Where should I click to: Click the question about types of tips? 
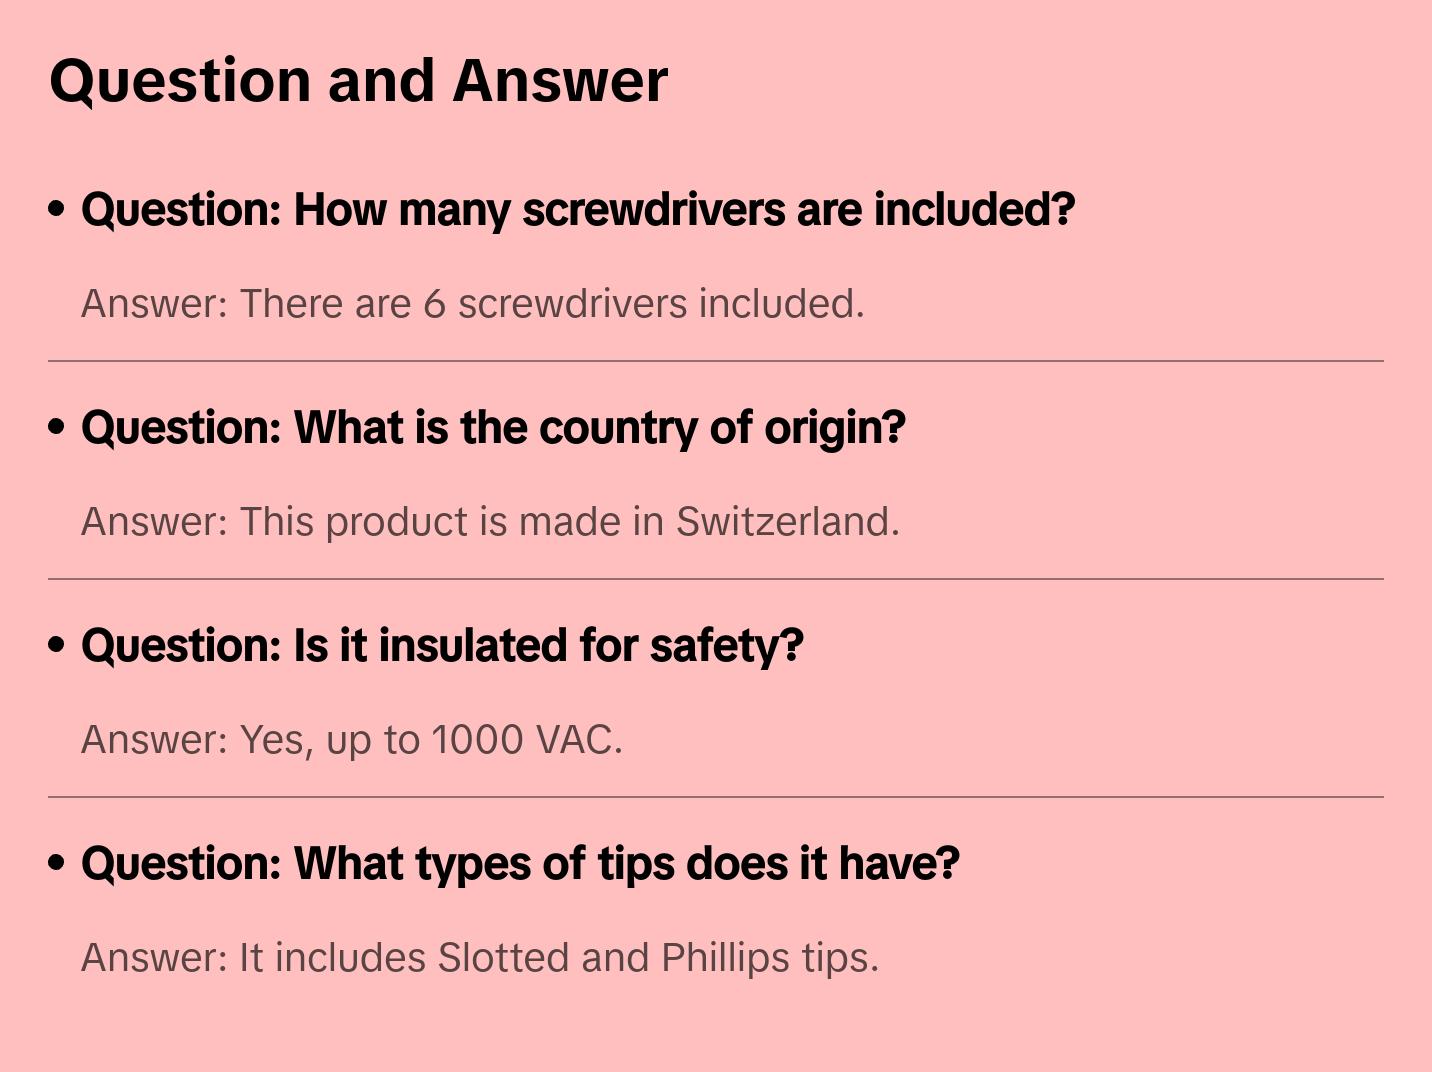(x=520, y=864)
